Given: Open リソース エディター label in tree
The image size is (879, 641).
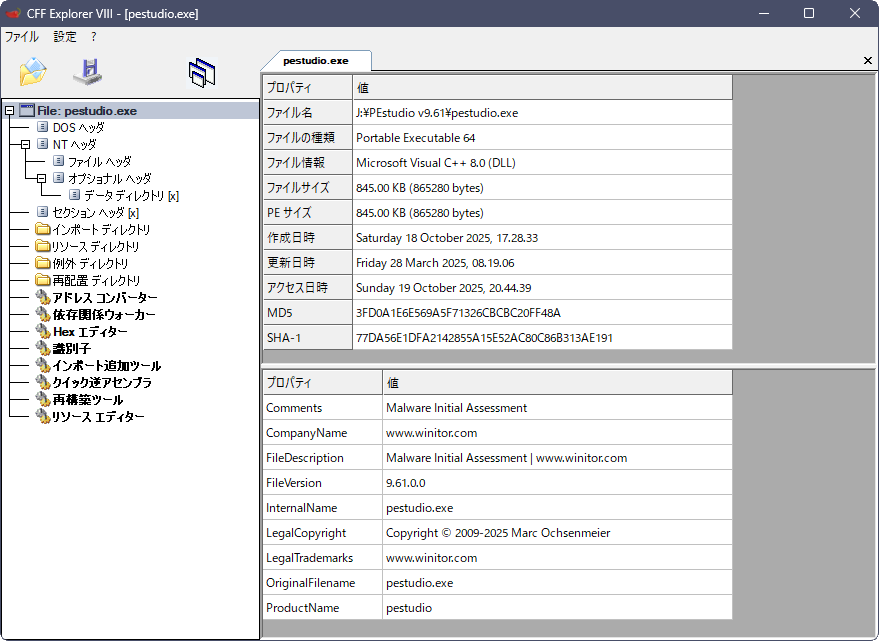Looking at the screenshot, I should pyautogui.click(x=99, y=417).
